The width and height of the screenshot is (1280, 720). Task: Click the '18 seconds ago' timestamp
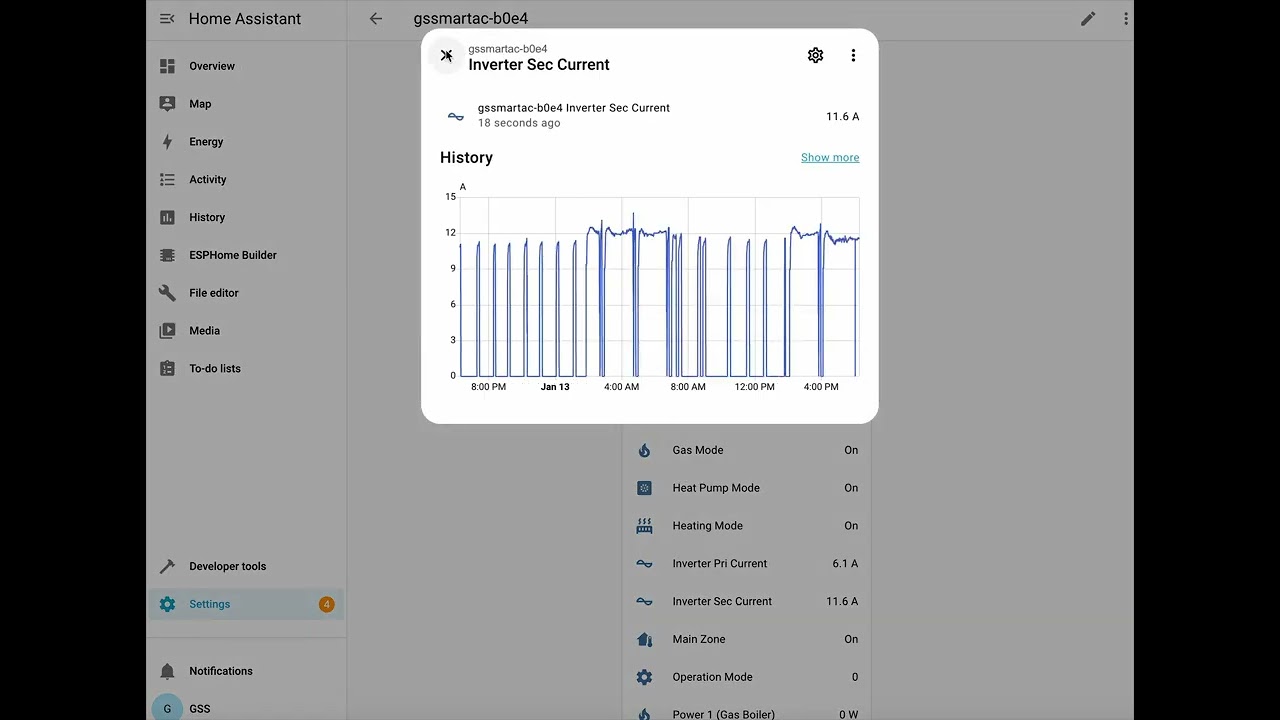coord(519,124)
